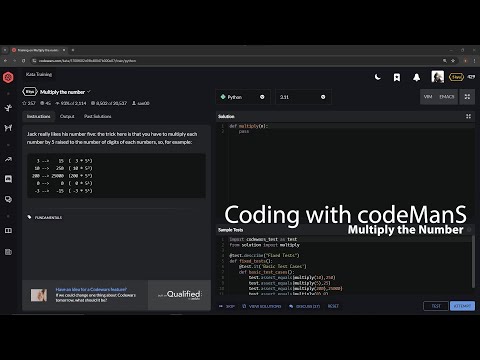Open the Python language dropdown

[x=243, y=97]
